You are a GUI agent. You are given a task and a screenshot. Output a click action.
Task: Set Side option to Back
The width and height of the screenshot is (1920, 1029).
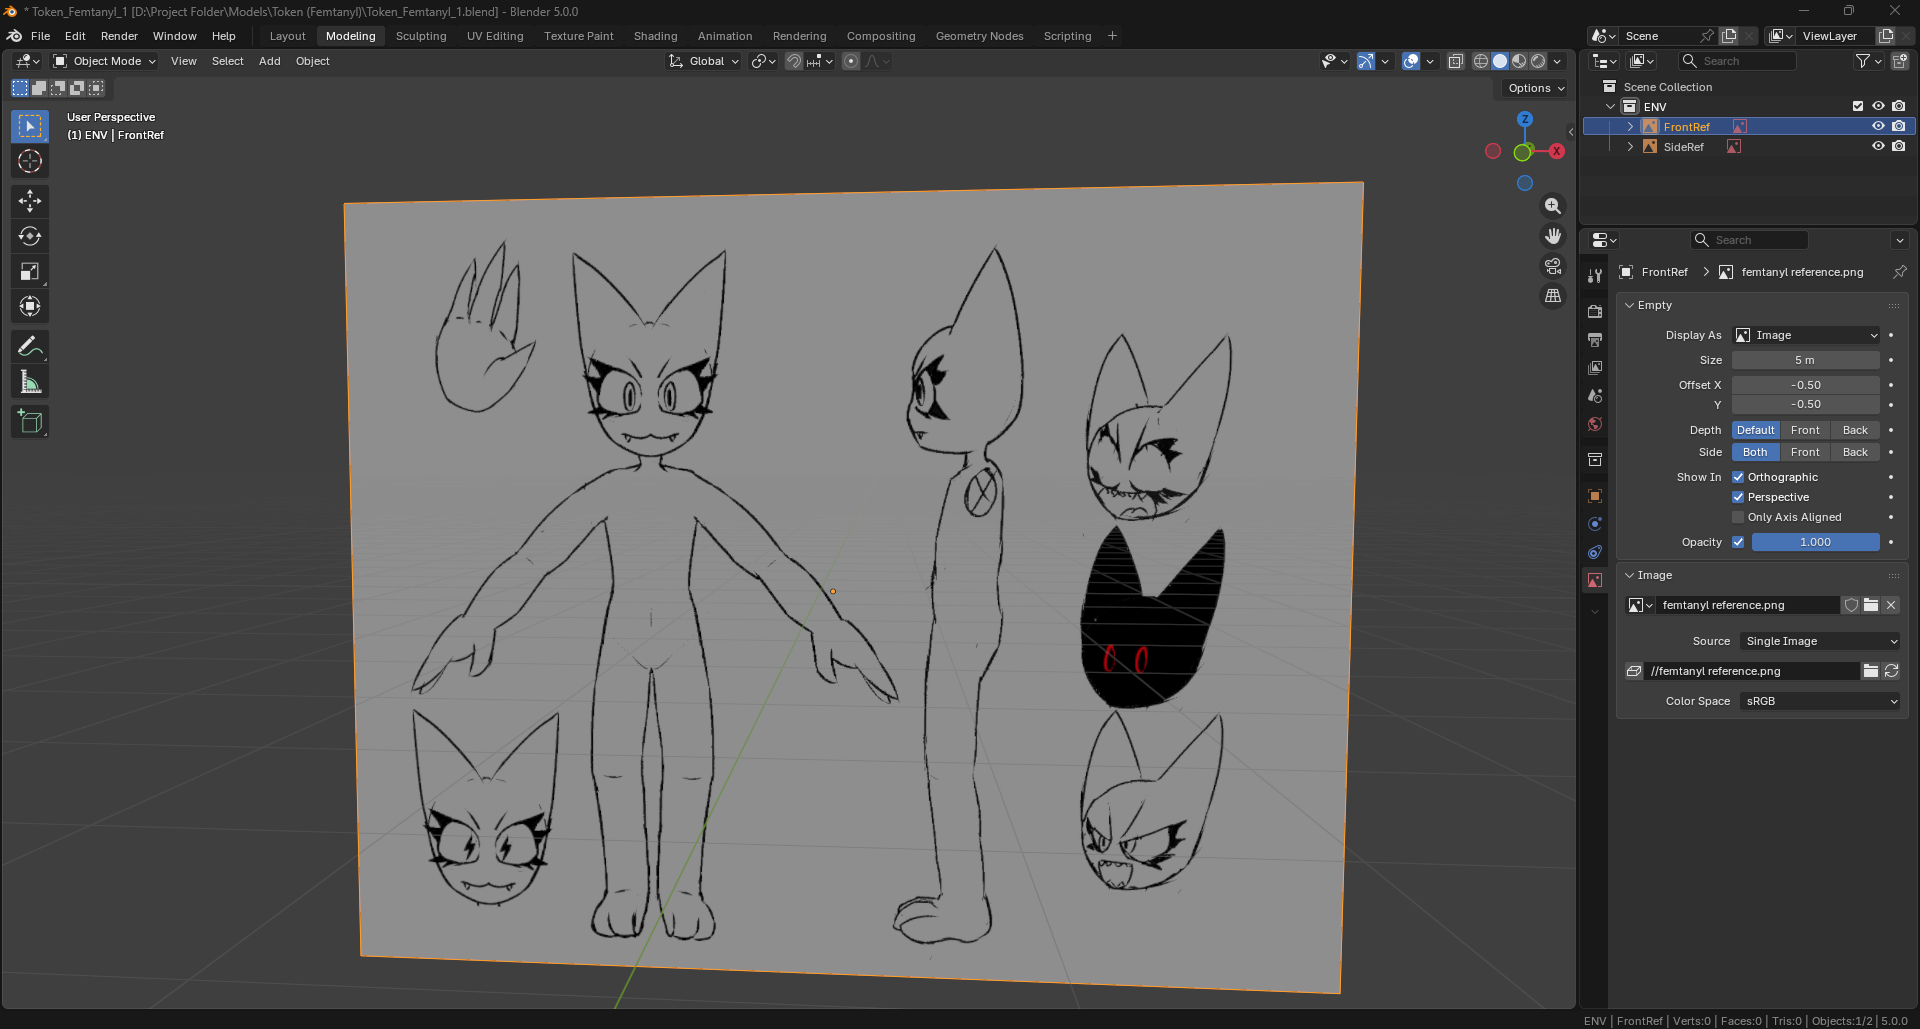pyautogui.click(x=1855, y=452)
